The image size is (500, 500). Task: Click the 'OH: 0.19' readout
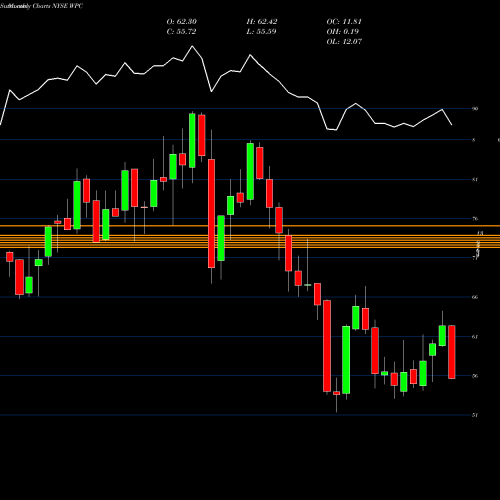(343, 32)
